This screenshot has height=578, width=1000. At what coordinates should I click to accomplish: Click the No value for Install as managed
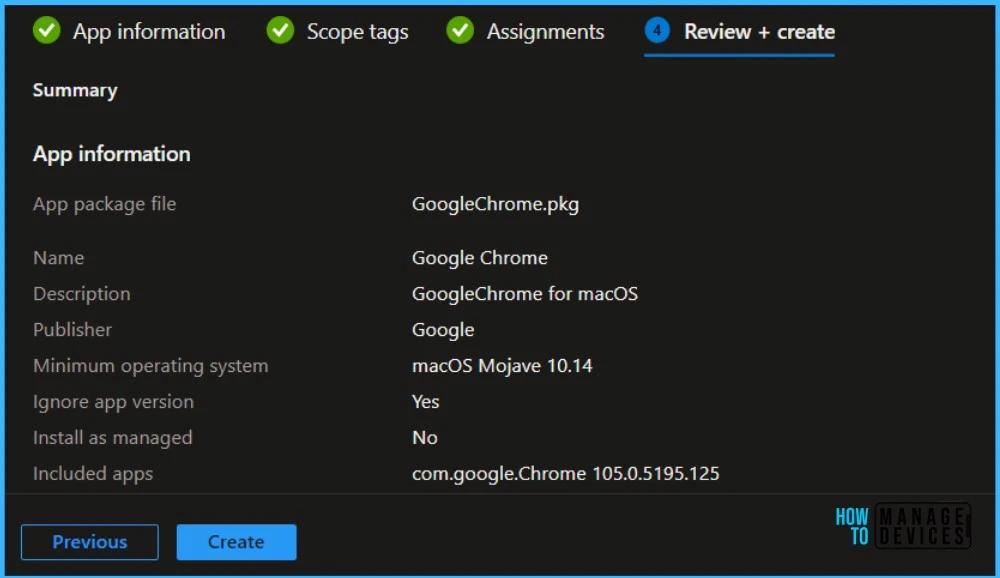[425, 438]
